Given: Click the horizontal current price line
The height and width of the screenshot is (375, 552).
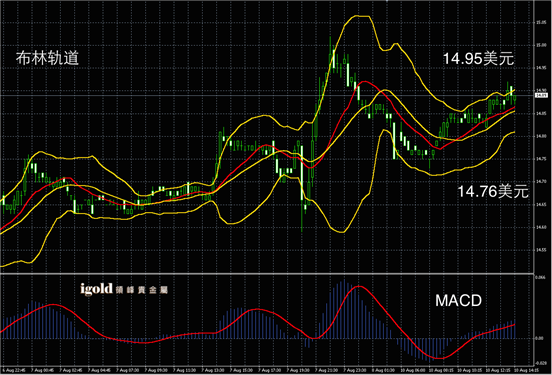Looking at the screenshot, I should 267,95.
